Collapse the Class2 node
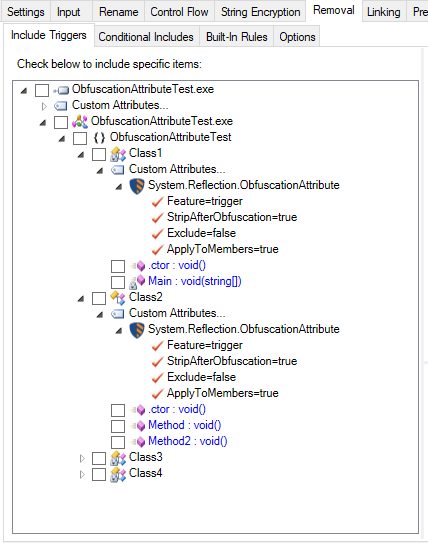 [81, 299]
